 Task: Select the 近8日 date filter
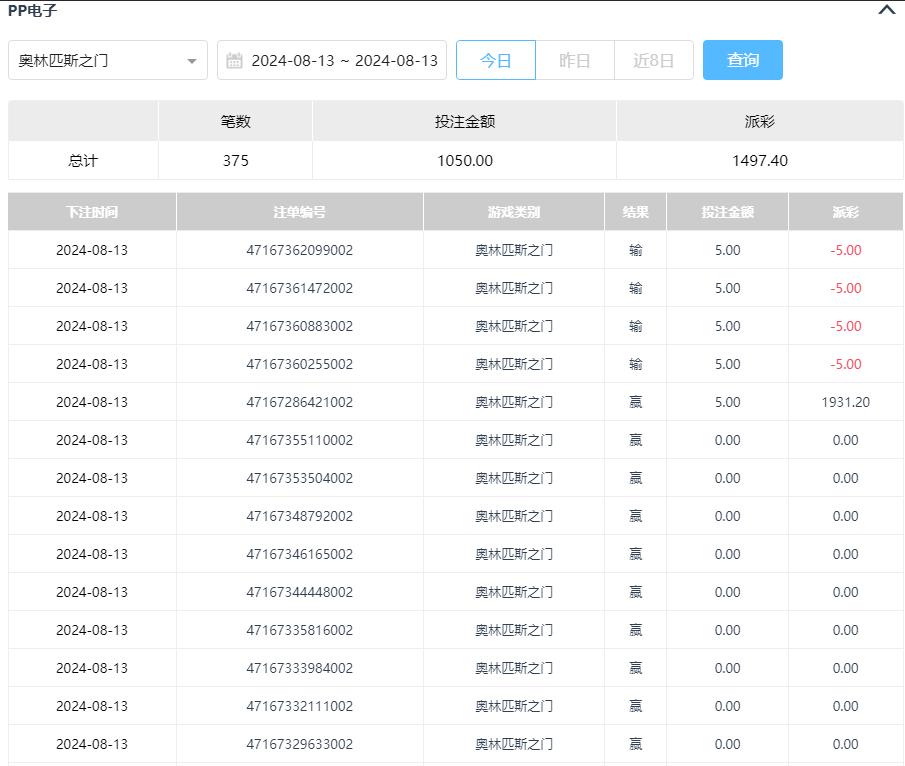coord(654,60)
